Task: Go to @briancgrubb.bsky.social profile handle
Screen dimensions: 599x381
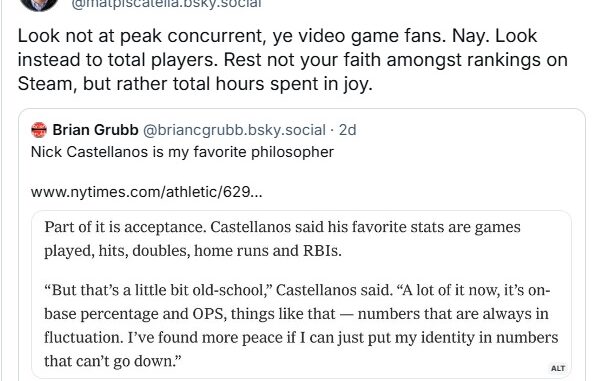Action: [235, 130]
